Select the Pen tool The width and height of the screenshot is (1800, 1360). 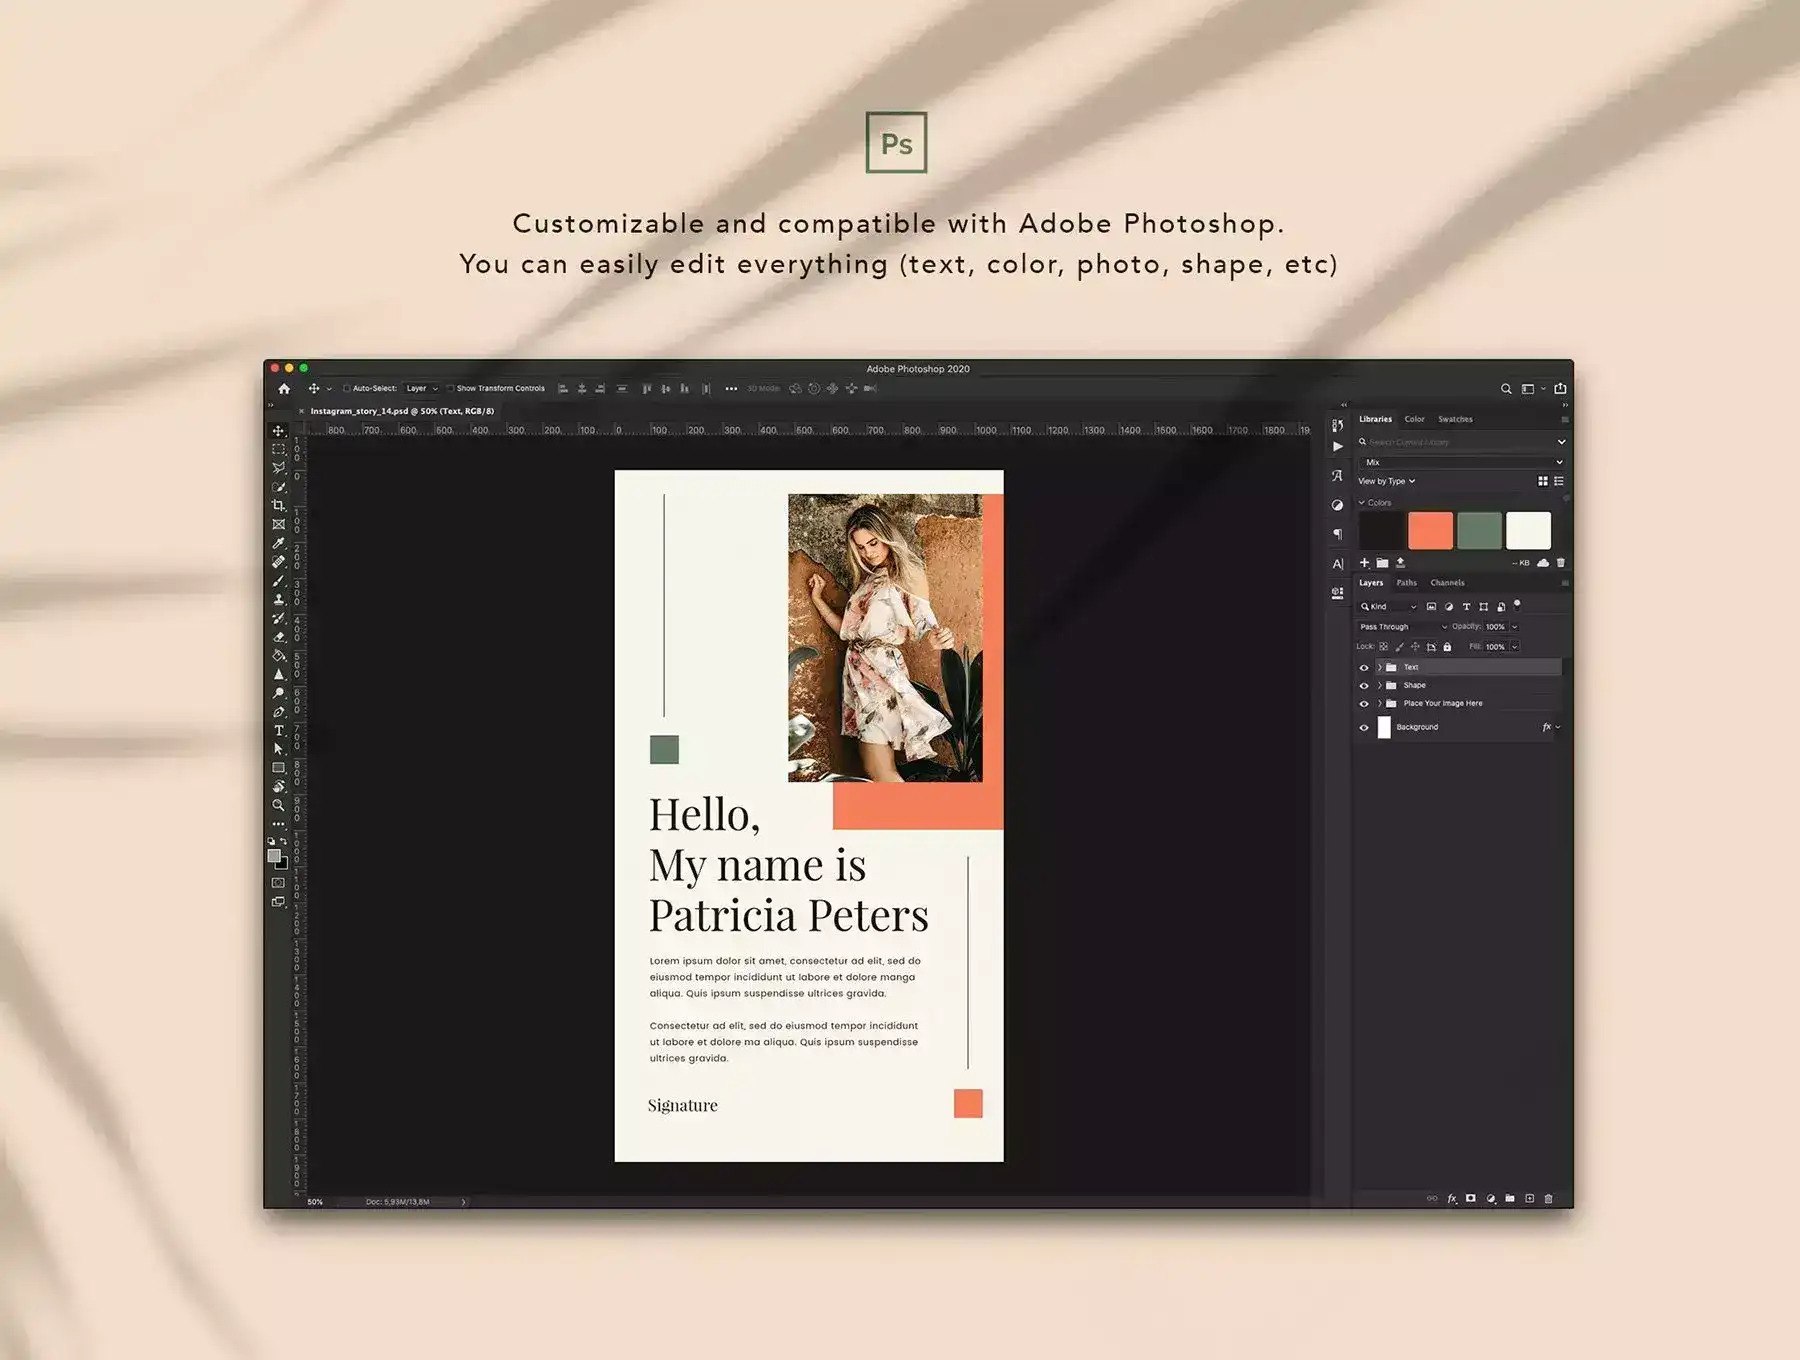coord(279,712)
